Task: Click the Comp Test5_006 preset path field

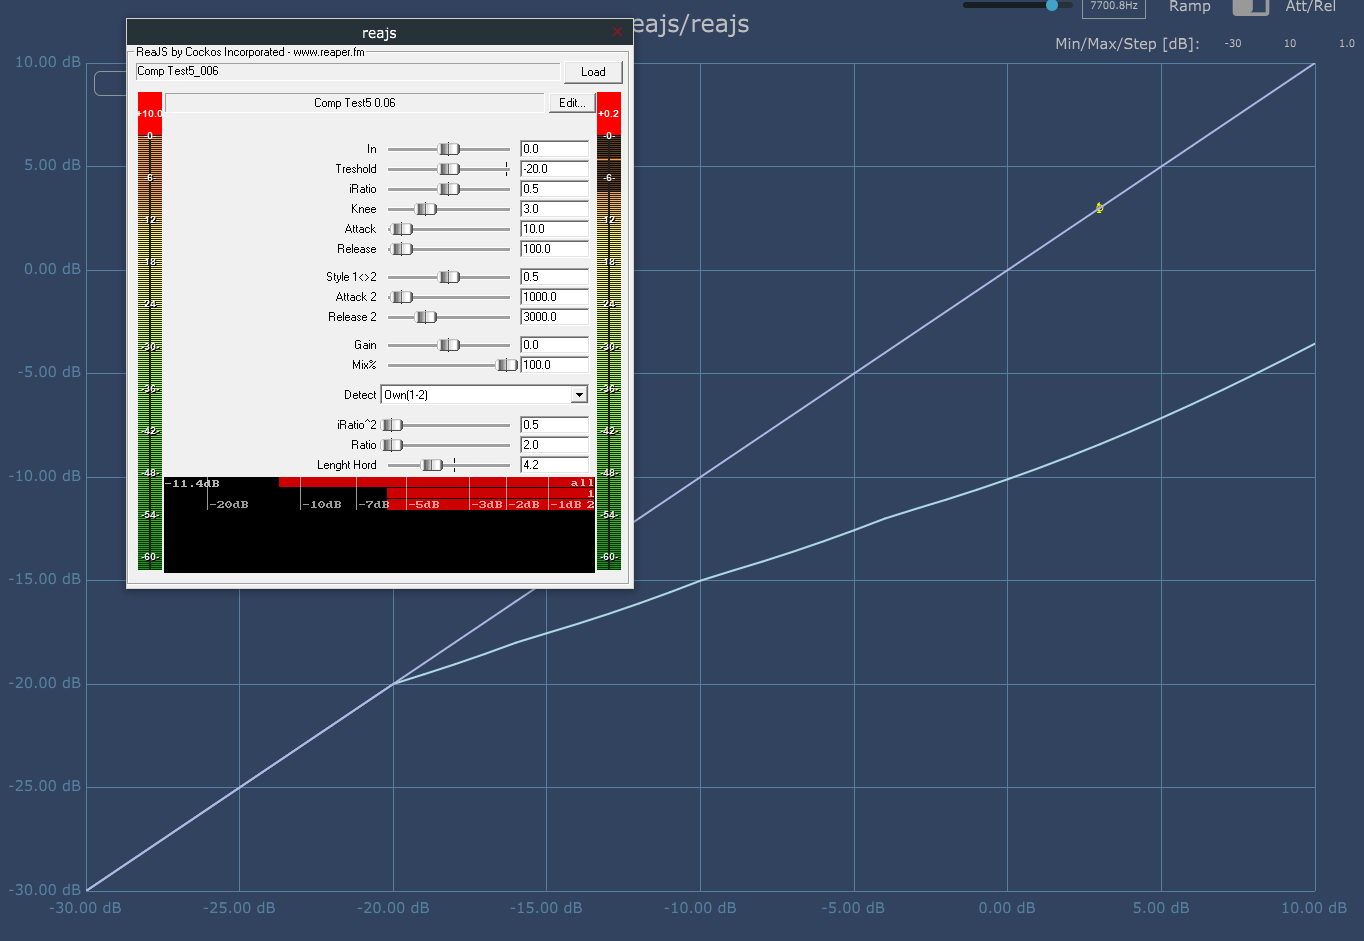Action: click(348, 71)
